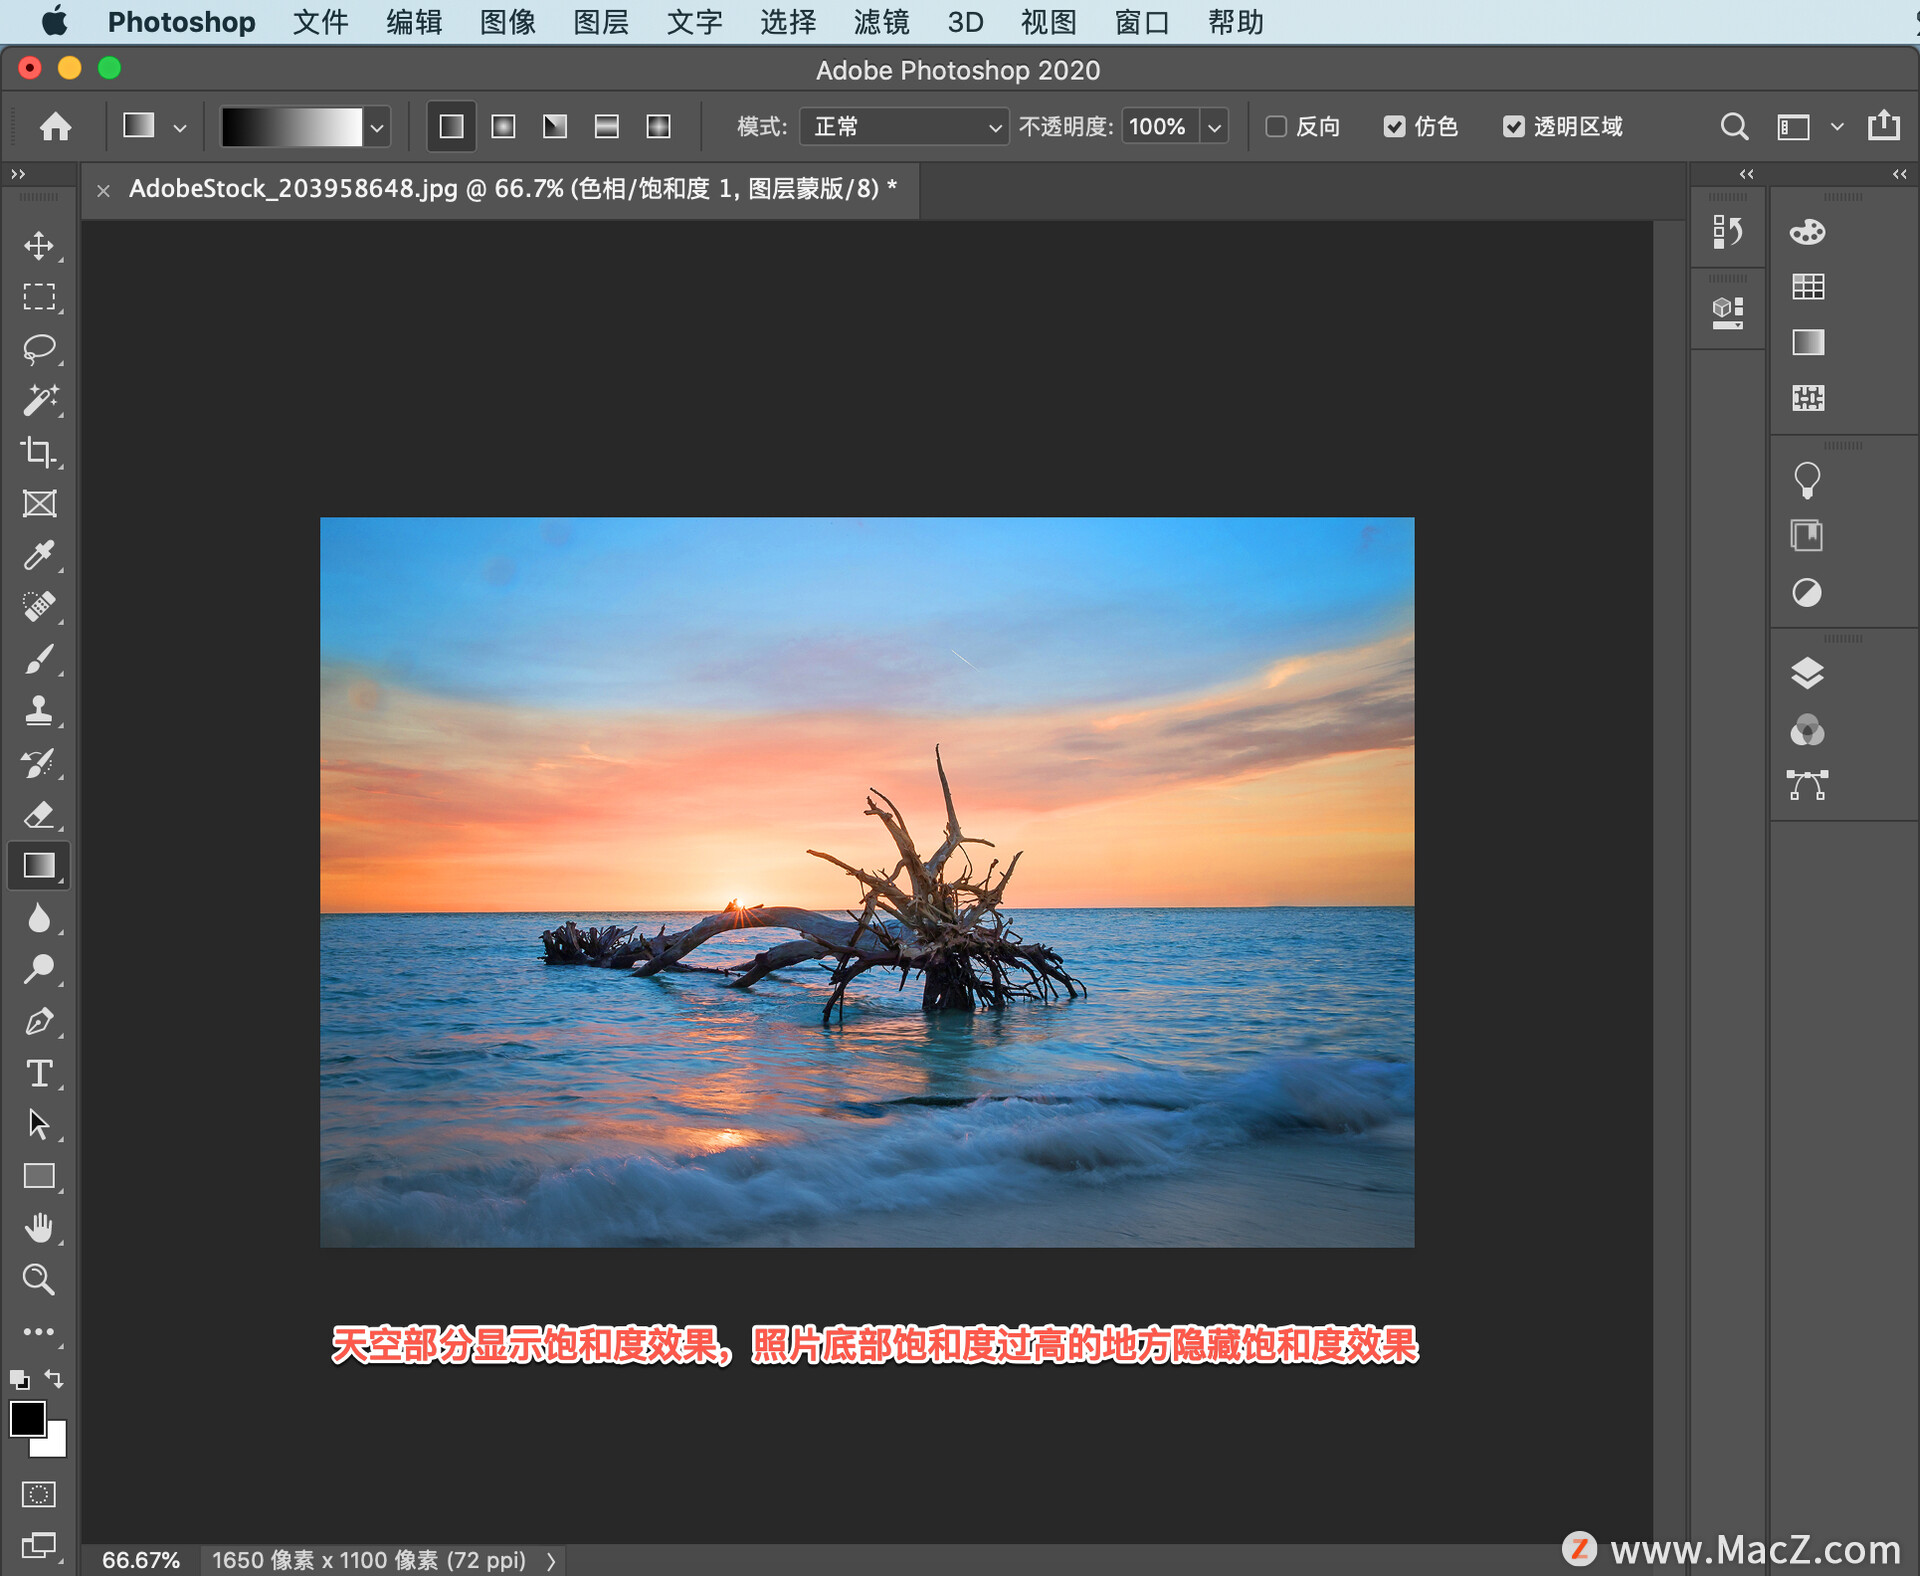Select the Clone Stamp tool

pos(39,711)
